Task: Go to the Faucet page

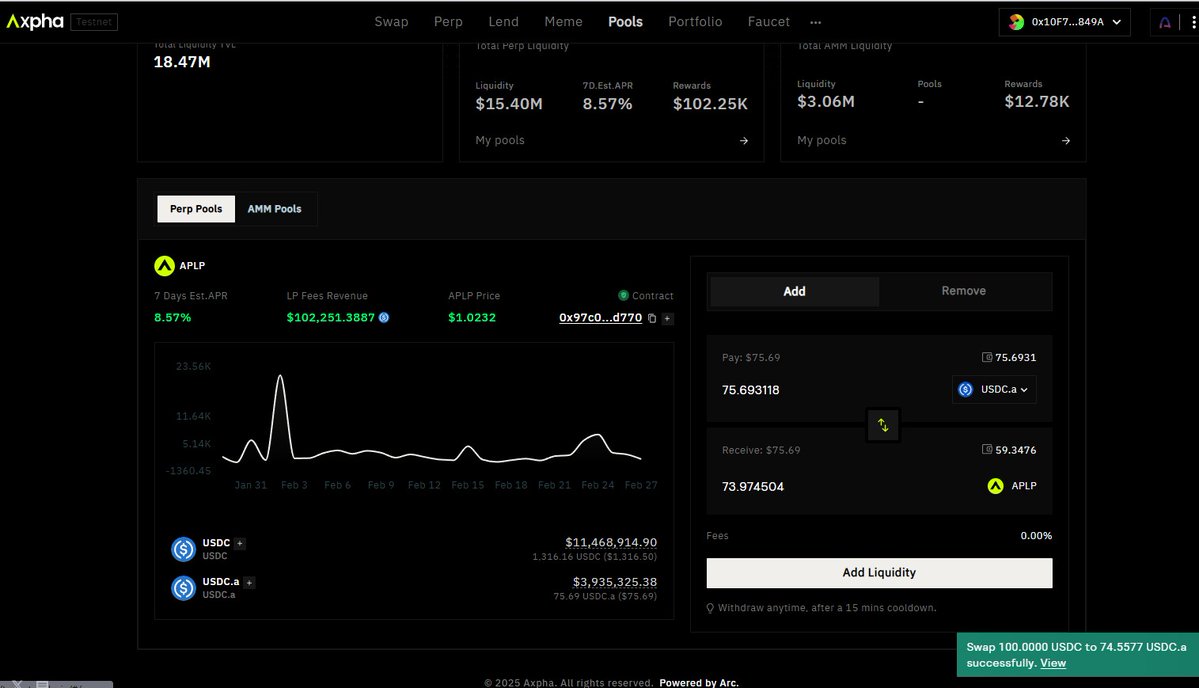Action: click(x=768, y=21)
